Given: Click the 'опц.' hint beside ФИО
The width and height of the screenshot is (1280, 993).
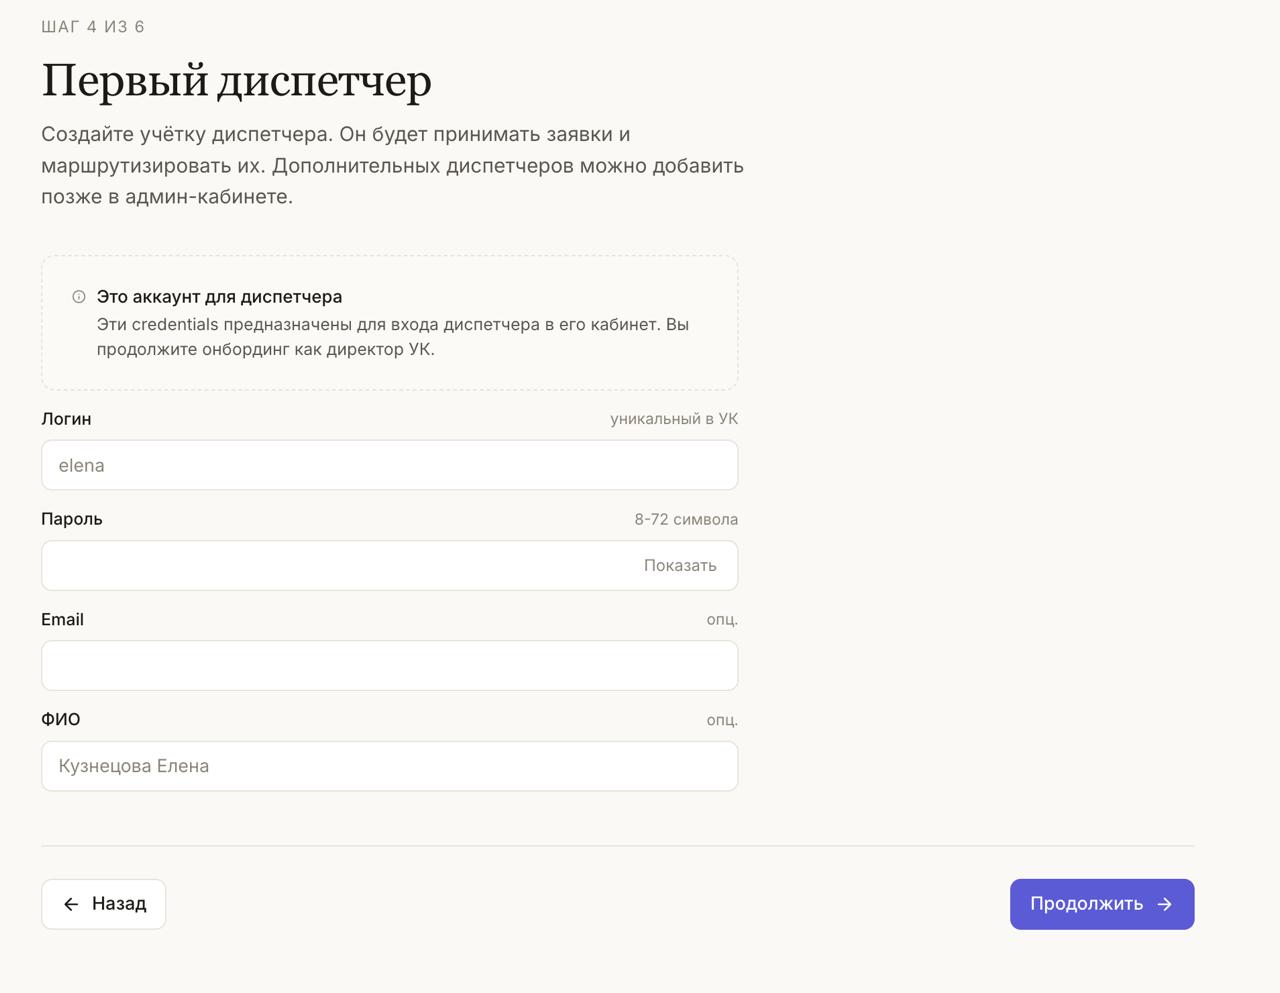Looking at the screenshot, I should (x=722, y=720).
